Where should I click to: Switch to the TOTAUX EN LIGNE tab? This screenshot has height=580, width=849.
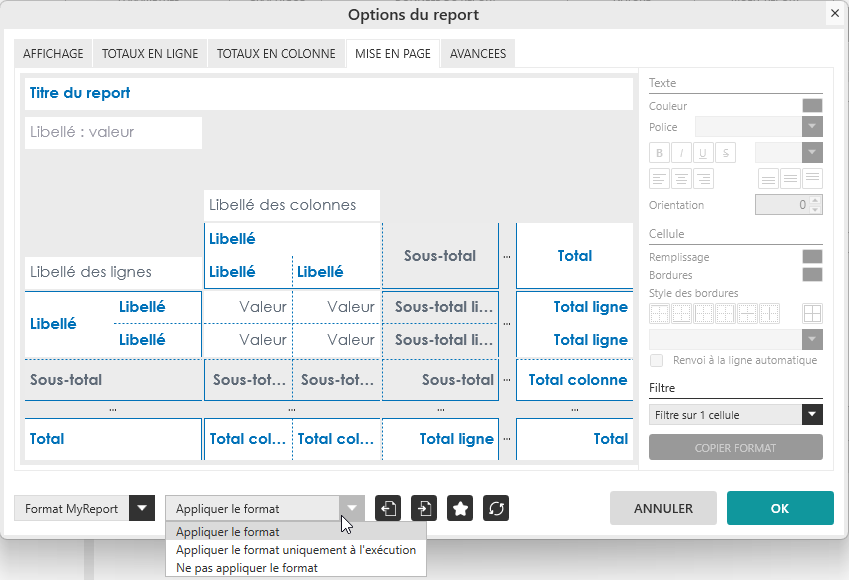pyautogui.click(x=150, y=54)
